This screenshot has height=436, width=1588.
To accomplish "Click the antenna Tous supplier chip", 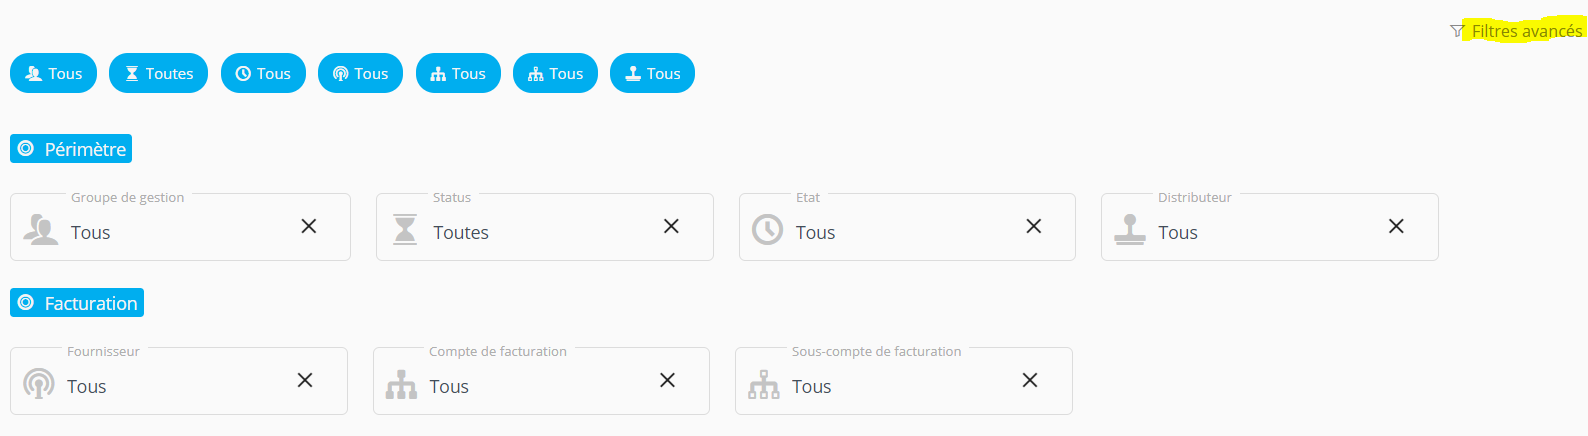I will pyautogui.click(x=360, y=74).
